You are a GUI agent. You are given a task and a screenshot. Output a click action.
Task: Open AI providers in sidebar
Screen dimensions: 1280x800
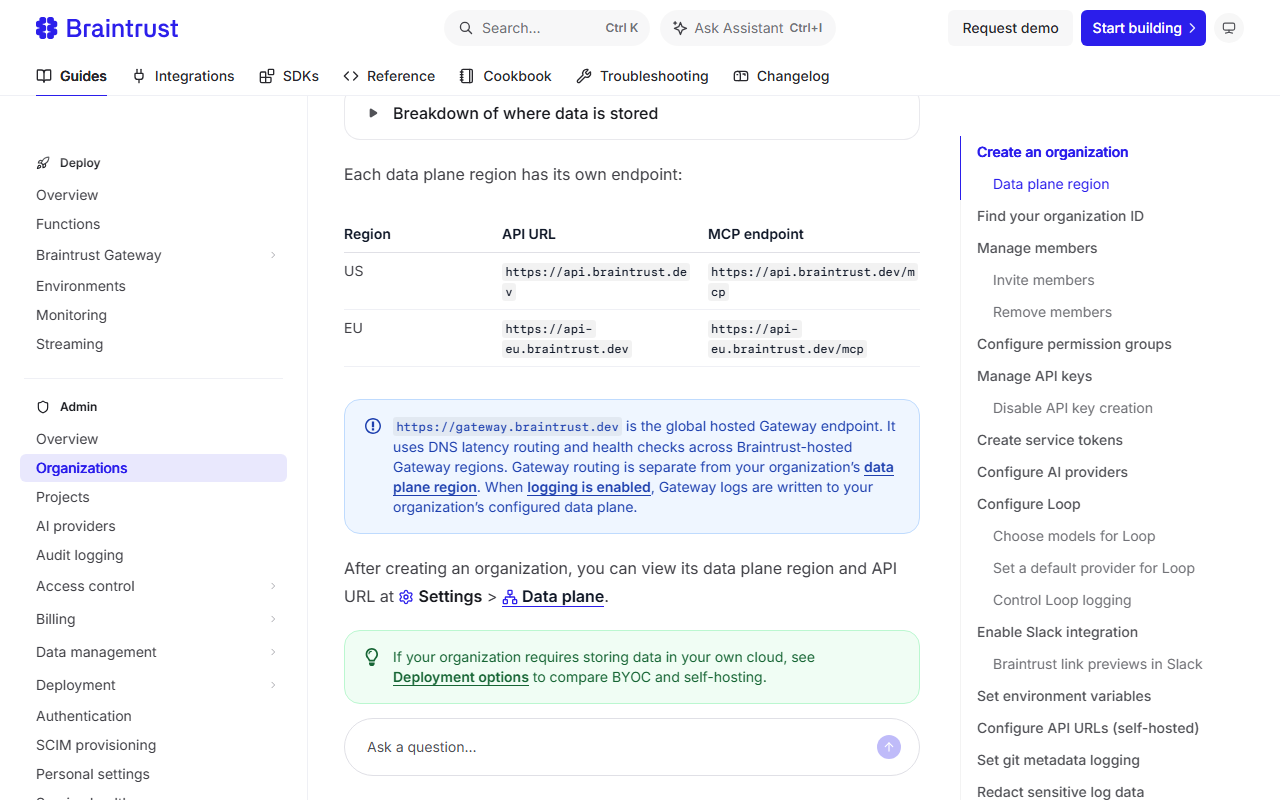[76, 526]
